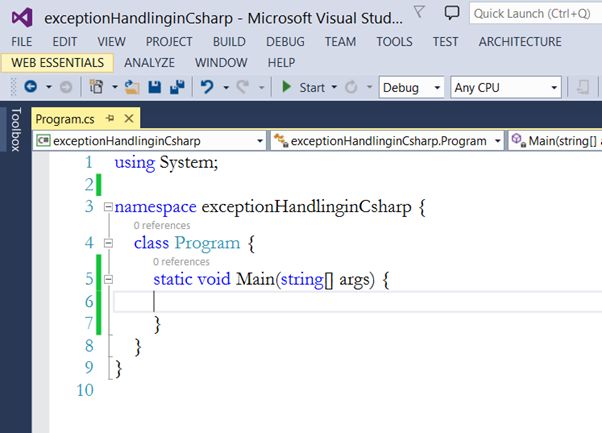The height and width of the screenshot is (433, 602).
Task: Click the 0 references link above class Program
Action: (162, 225)
